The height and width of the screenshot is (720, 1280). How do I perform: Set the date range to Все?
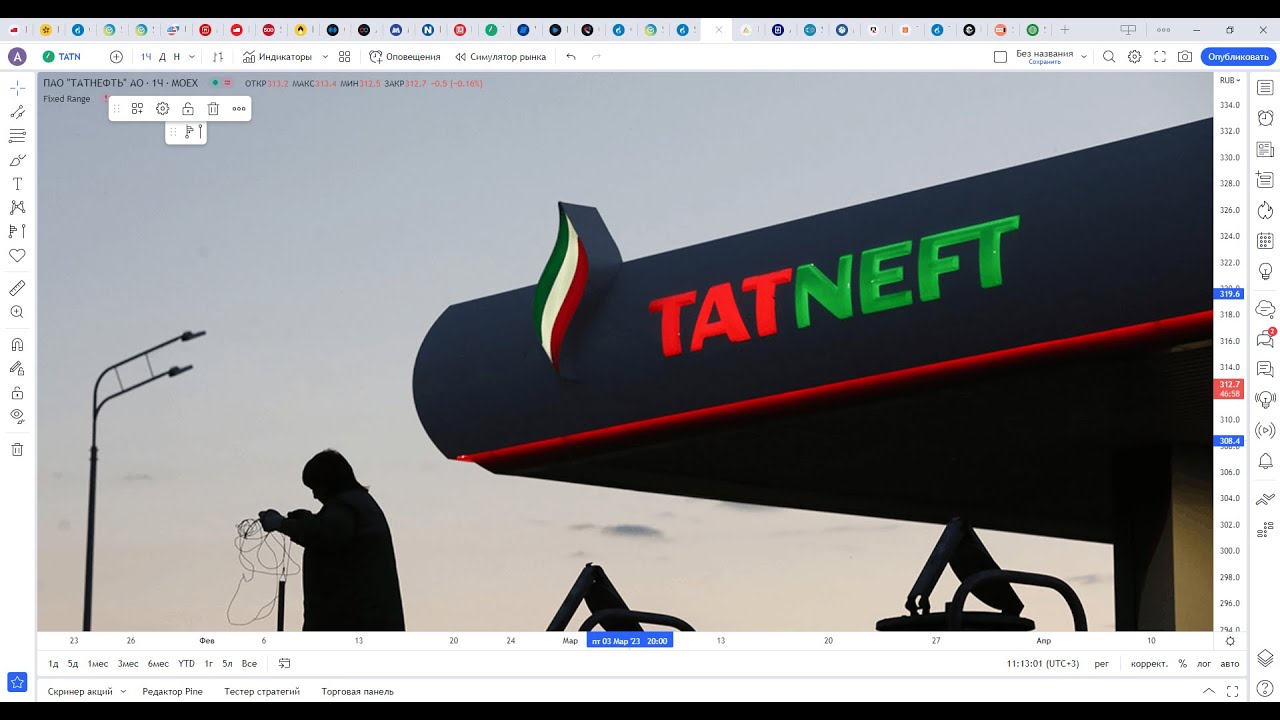(x=249, y=664)
